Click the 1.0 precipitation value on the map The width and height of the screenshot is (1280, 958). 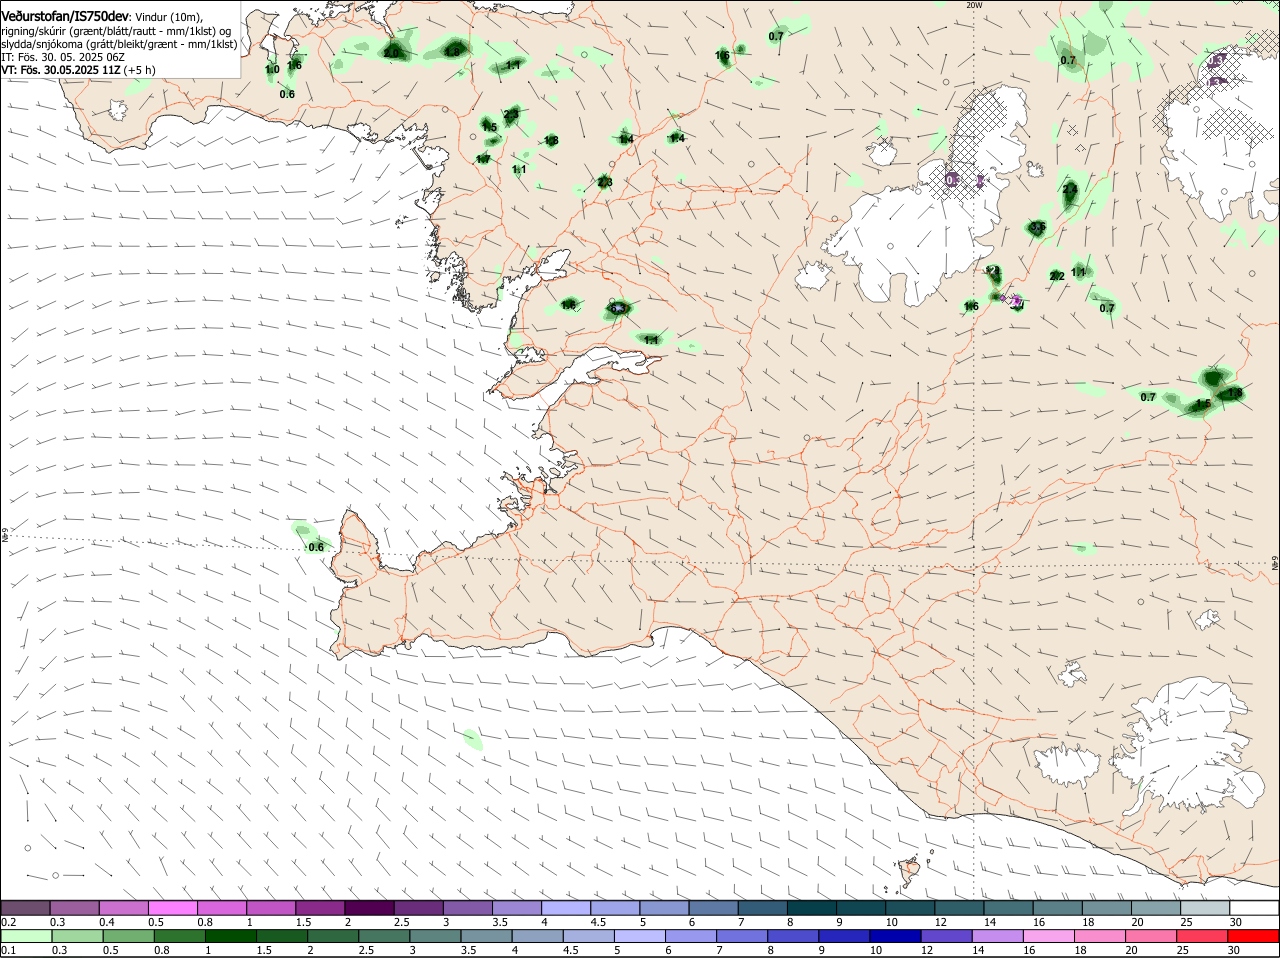click(x=272, y=70)
